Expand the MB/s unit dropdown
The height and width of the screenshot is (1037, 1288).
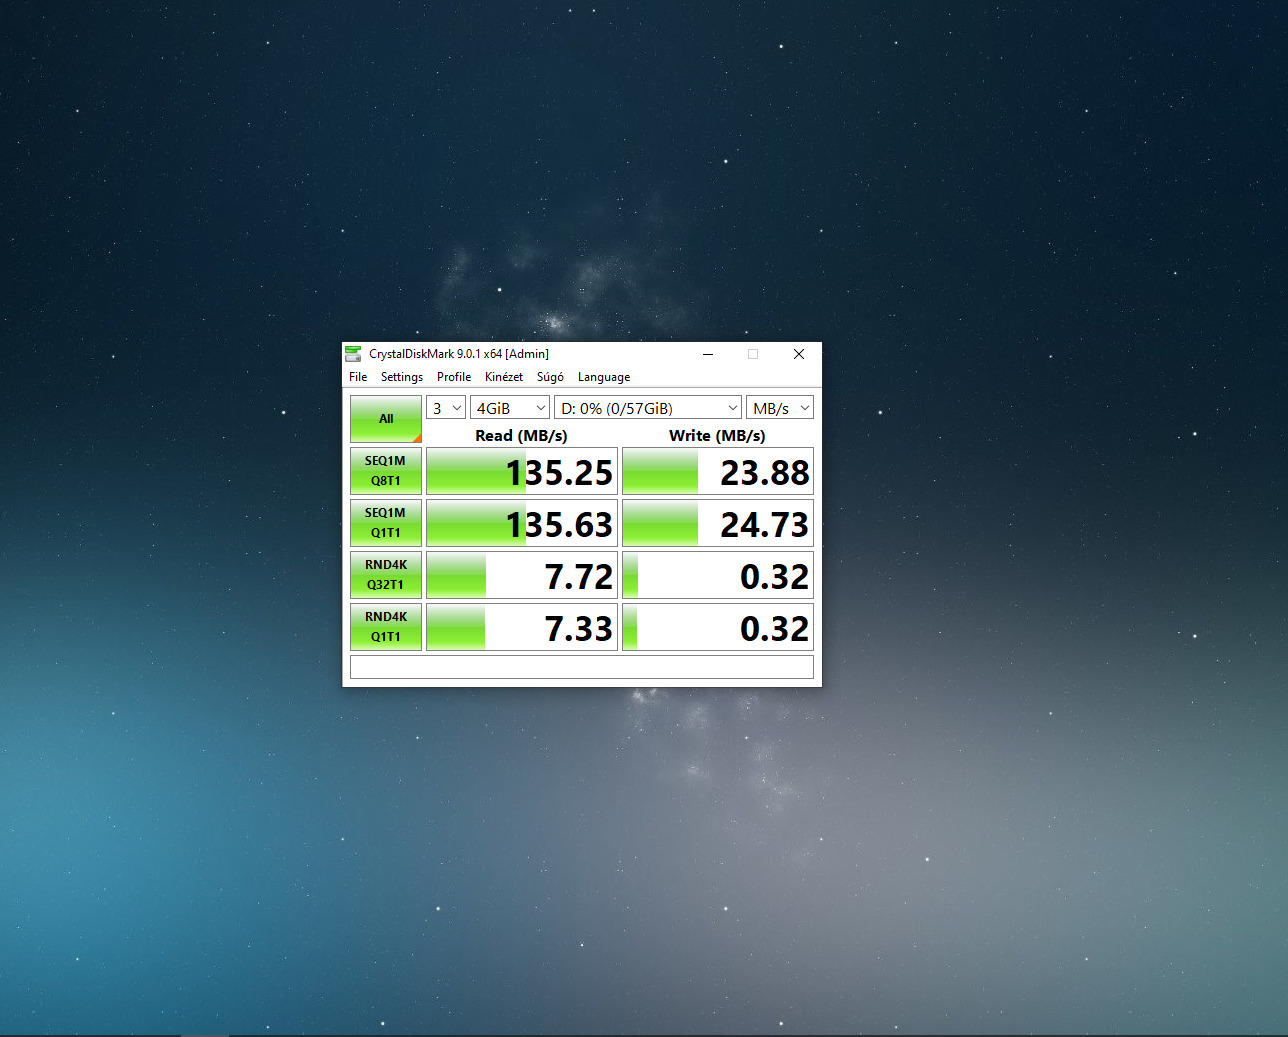(x=780, y=408)
